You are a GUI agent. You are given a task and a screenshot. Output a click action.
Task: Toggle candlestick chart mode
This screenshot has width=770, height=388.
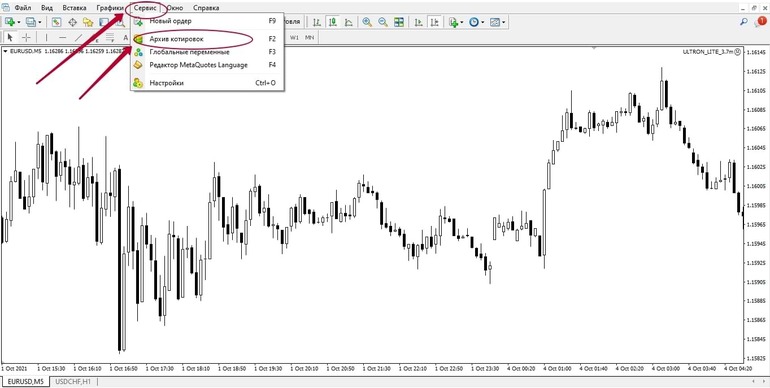coord(333,22)
